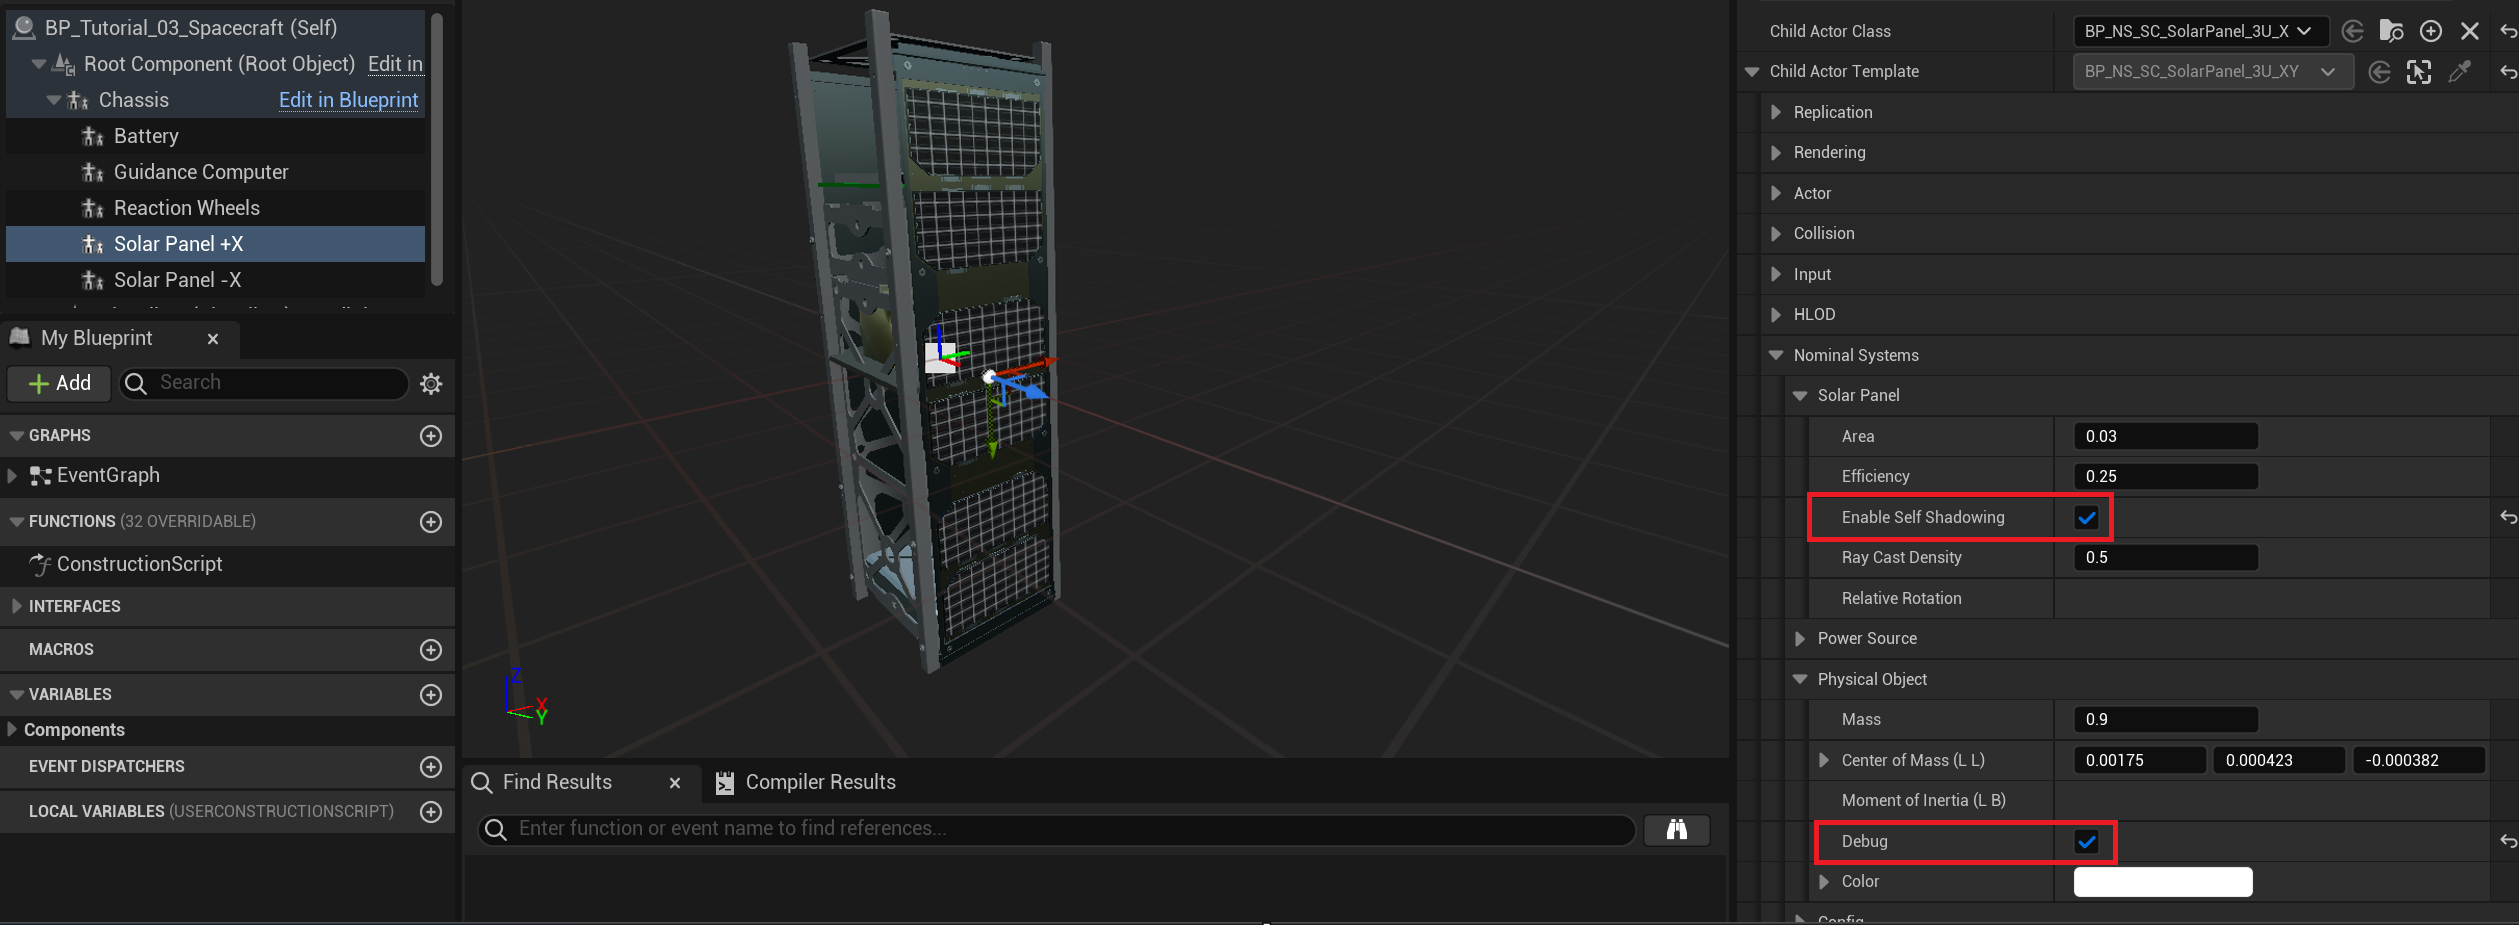Open the white Color swatch picker
The height and width of the screenshot is (925, 2519).
pyautogui.click(x=2162, y=882)
